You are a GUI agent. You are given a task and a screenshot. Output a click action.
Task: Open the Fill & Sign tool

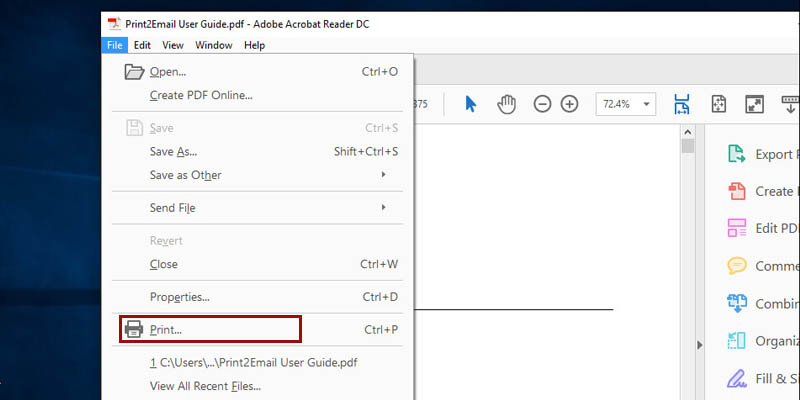[x=761, y=379]
